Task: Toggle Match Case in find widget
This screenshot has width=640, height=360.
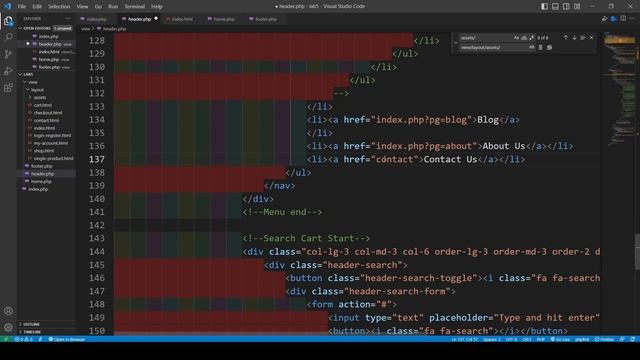Action: coord(516,38)
